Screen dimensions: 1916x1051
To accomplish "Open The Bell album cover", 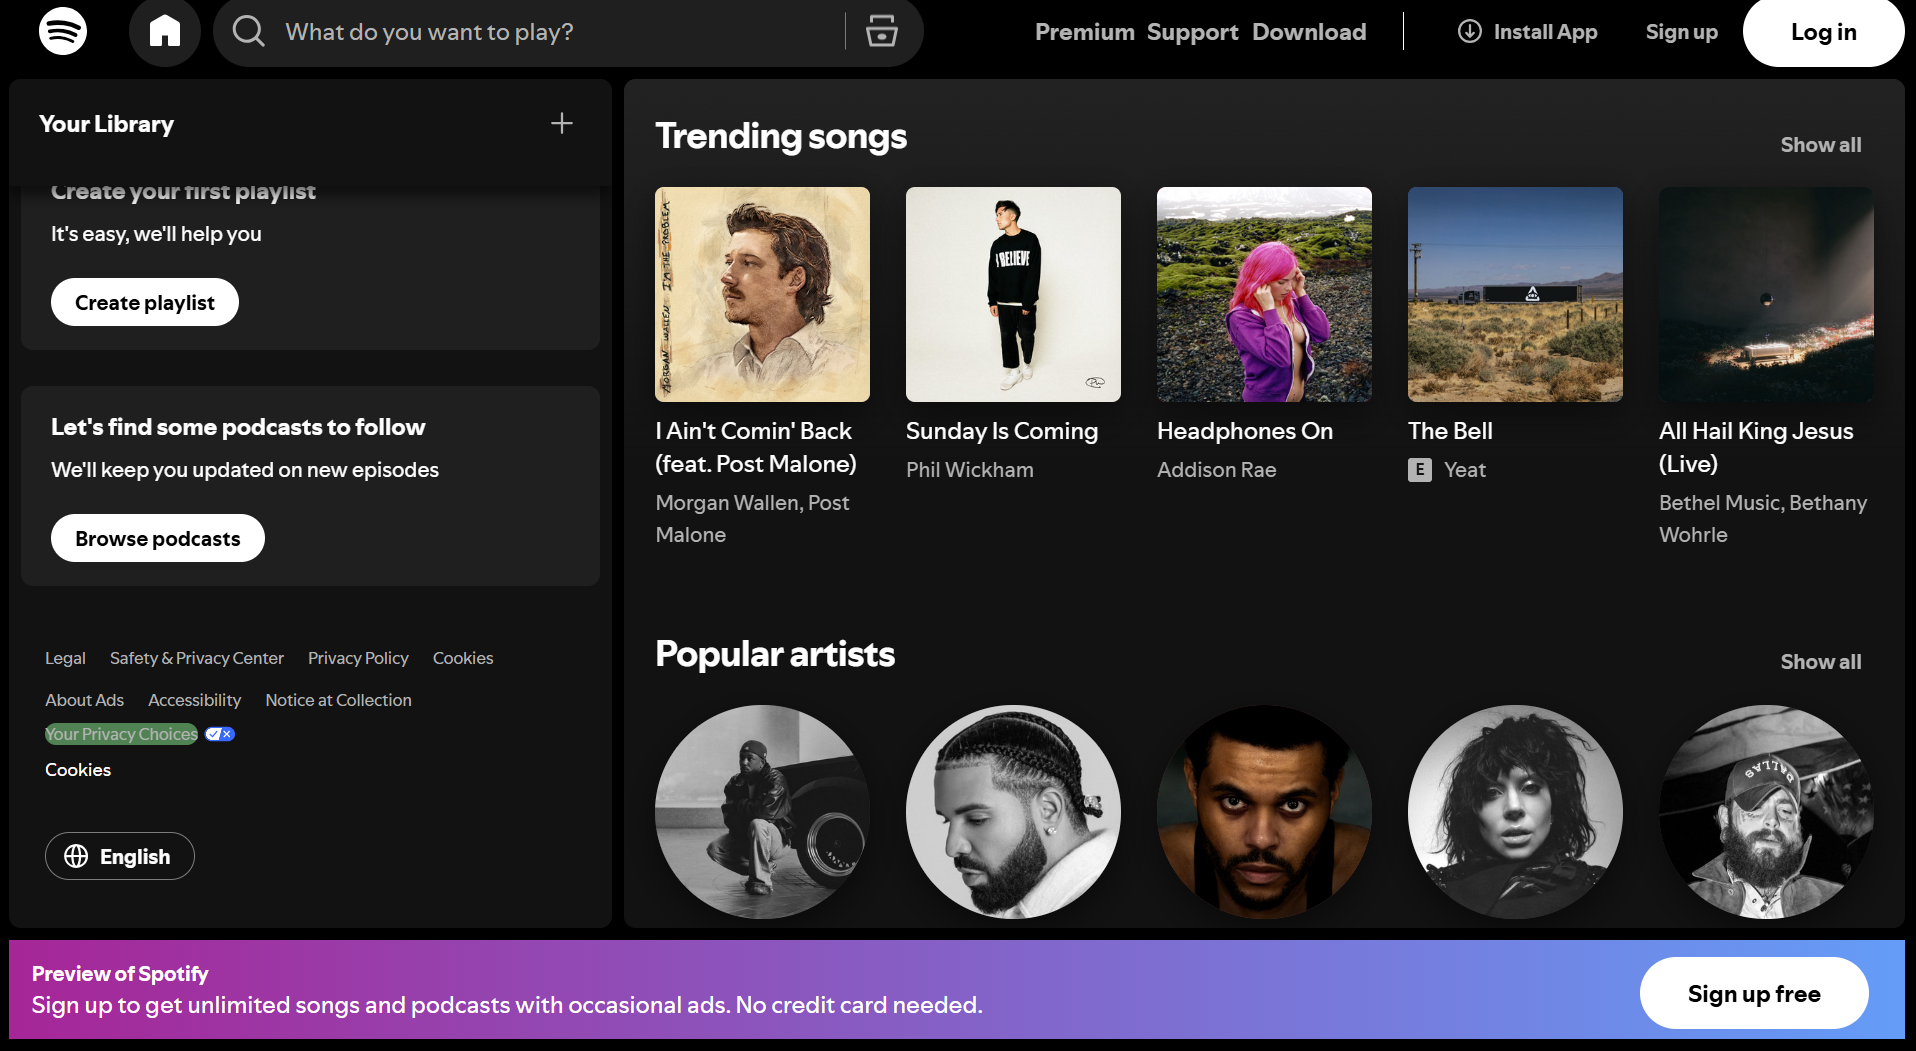I will [1515, 294].
